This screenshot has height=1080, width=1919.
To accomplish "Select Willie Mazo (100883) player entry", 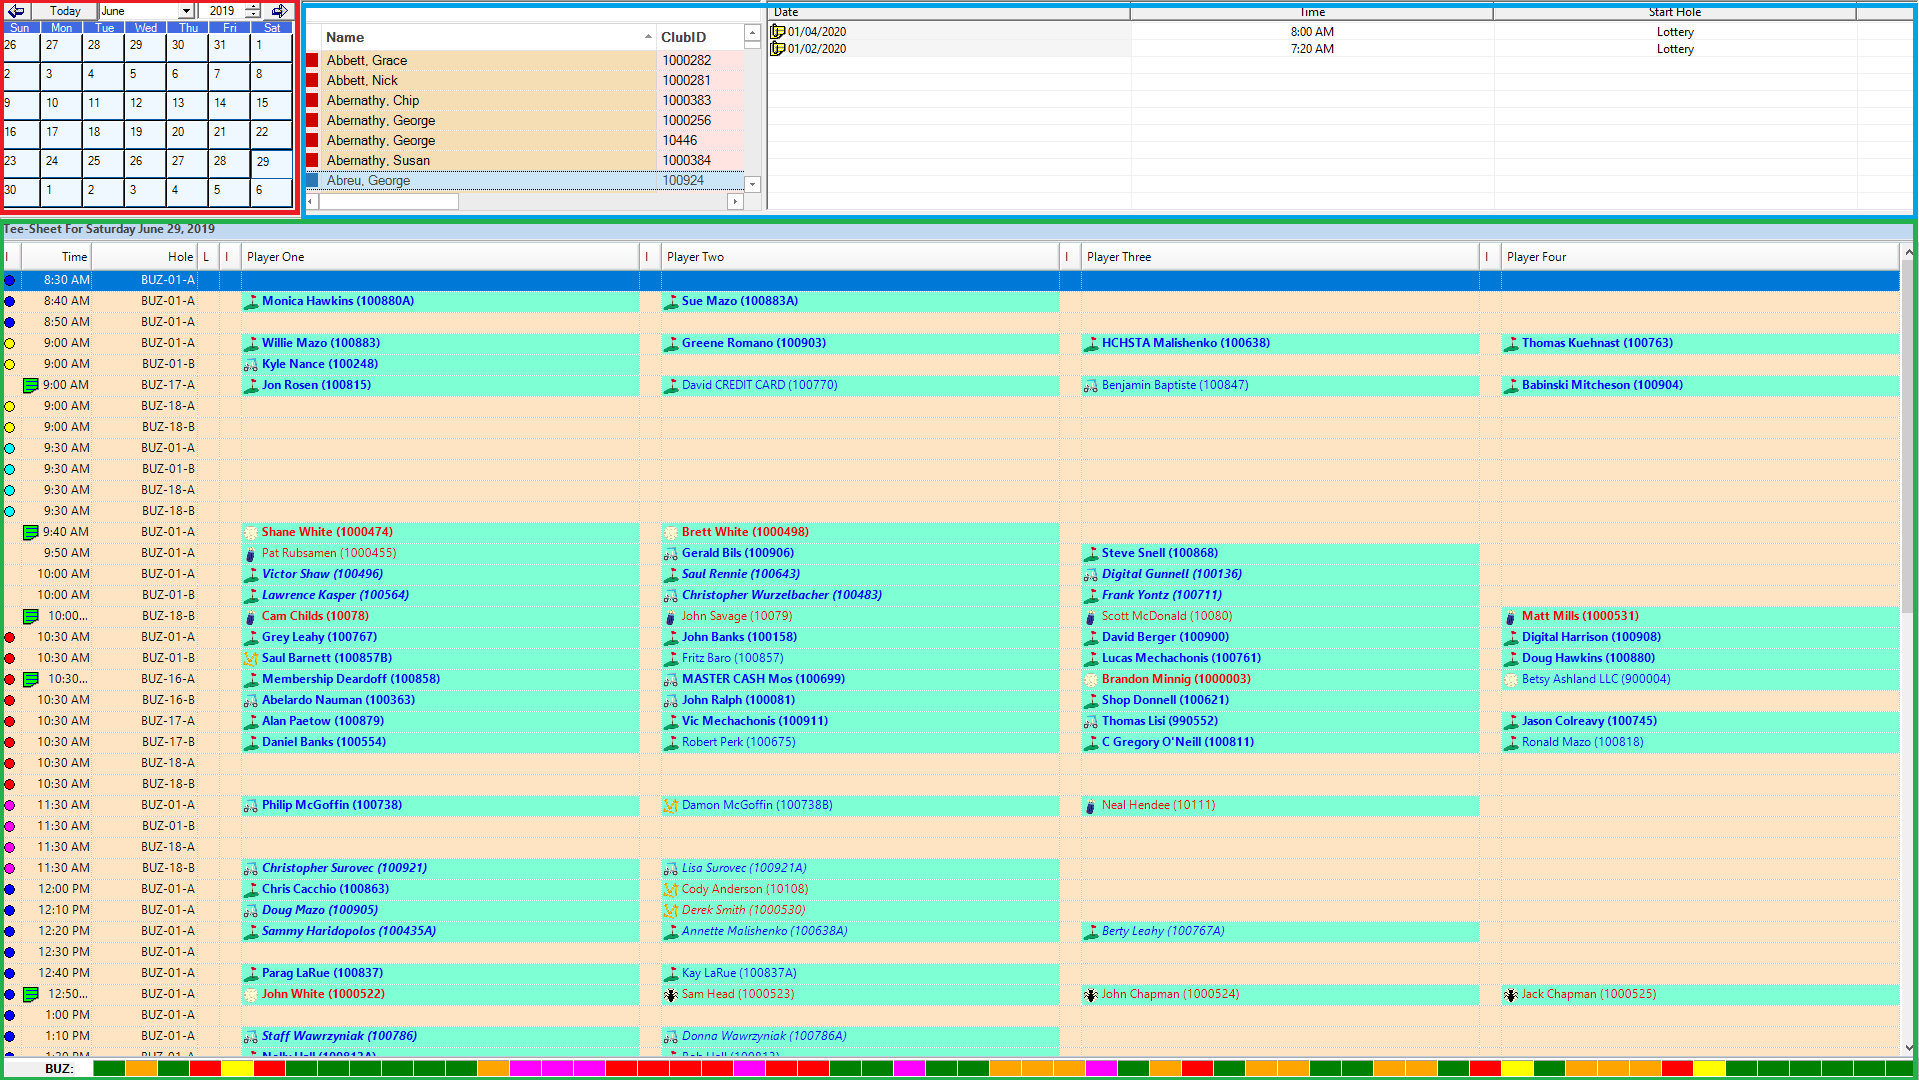I will (x=320, y=343).
